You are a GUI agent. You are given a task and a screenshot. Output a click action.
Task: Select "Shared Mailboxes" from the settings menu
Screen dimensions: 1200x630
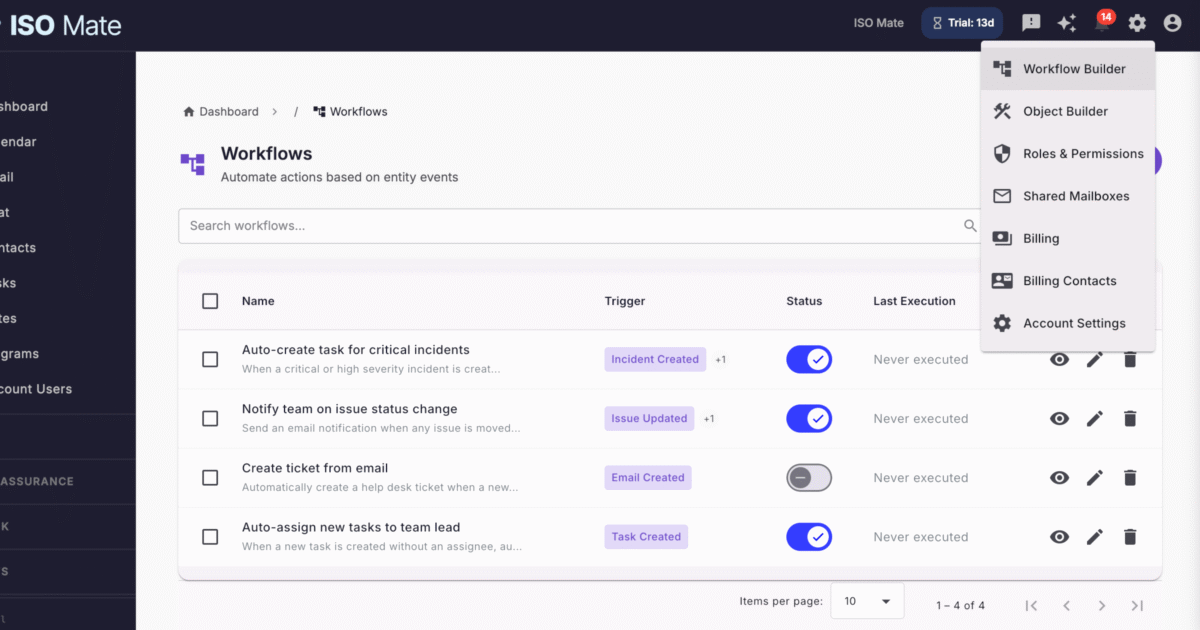[1075, 195]
